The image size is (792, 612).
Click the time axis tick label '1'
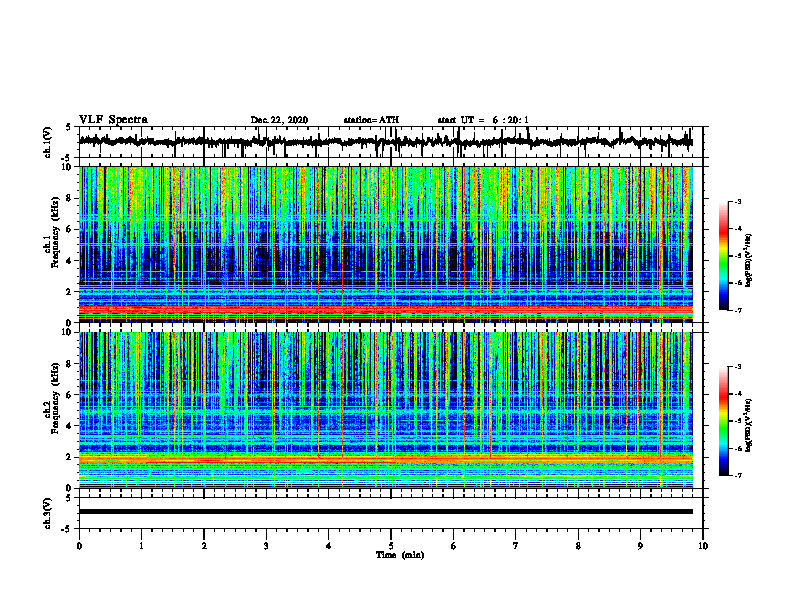[141, 546]
